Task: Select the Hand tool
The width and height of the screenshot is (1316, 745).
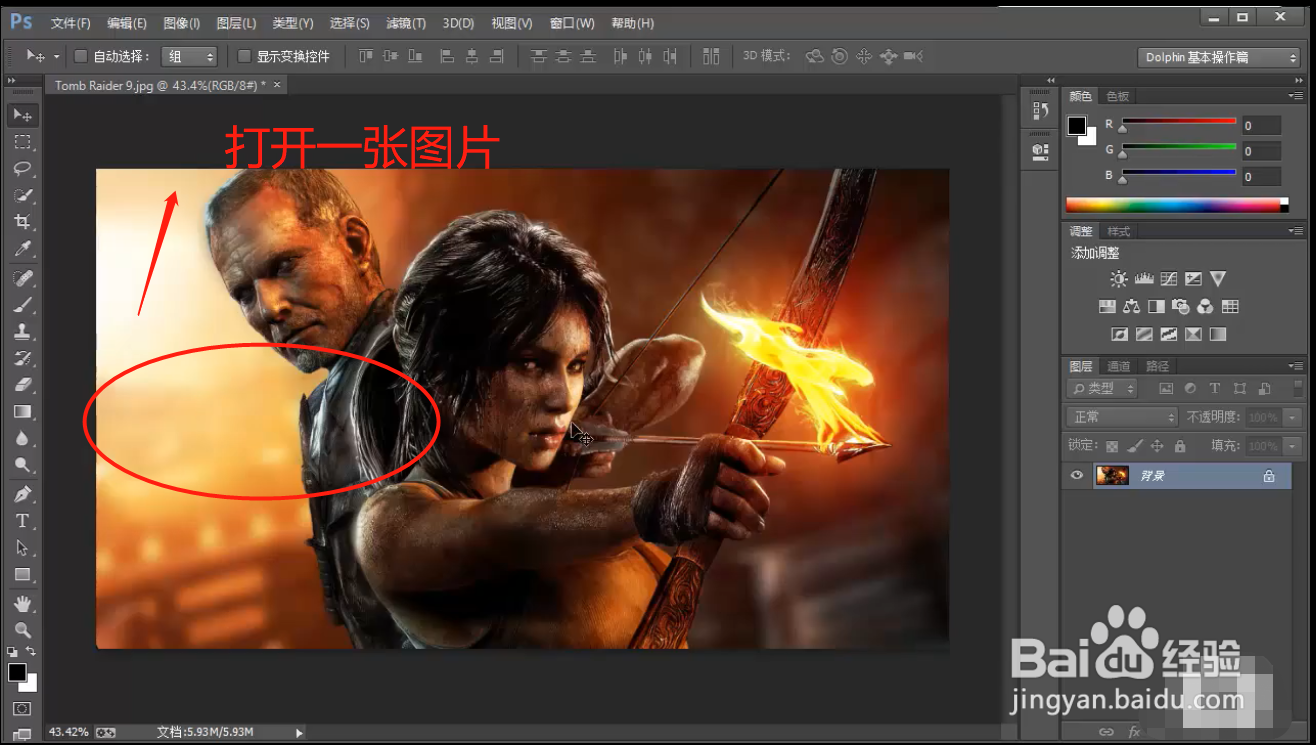Action: [22, 604]
